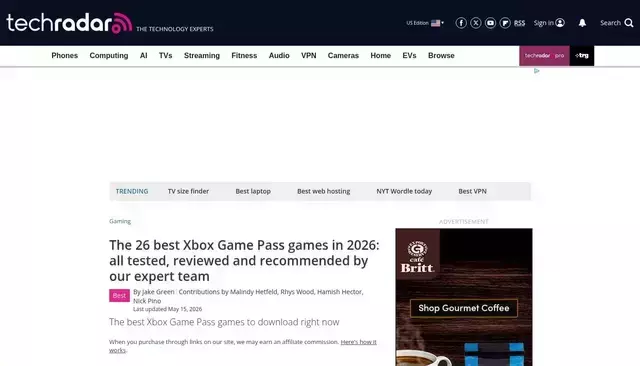The height and width of the screenshot is (366, 640).
Task: Click the Sign in text
Action: [x=544, y=23]
